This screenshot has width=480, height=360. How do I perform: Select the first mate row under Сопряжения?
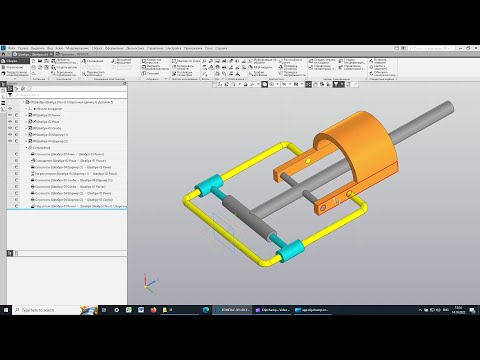(67, 154)
